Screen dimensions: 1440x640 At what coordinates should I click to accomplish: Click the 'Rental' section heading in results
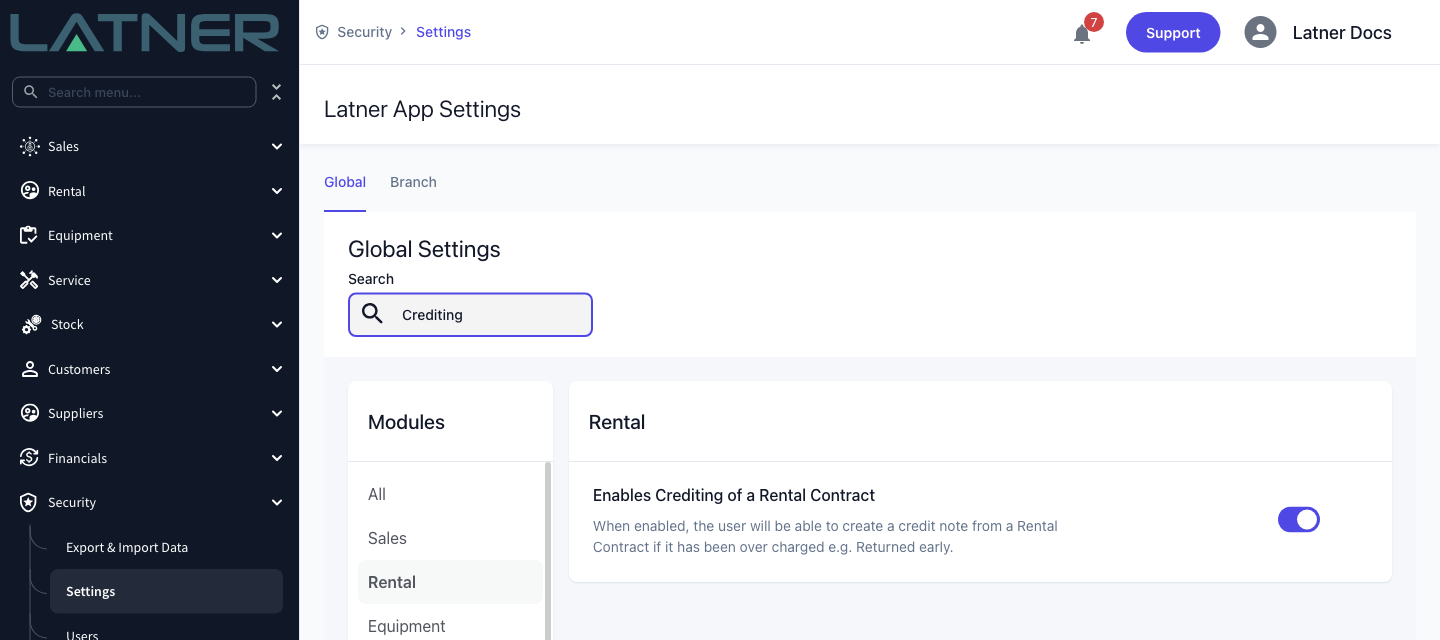tap(617, 422)
